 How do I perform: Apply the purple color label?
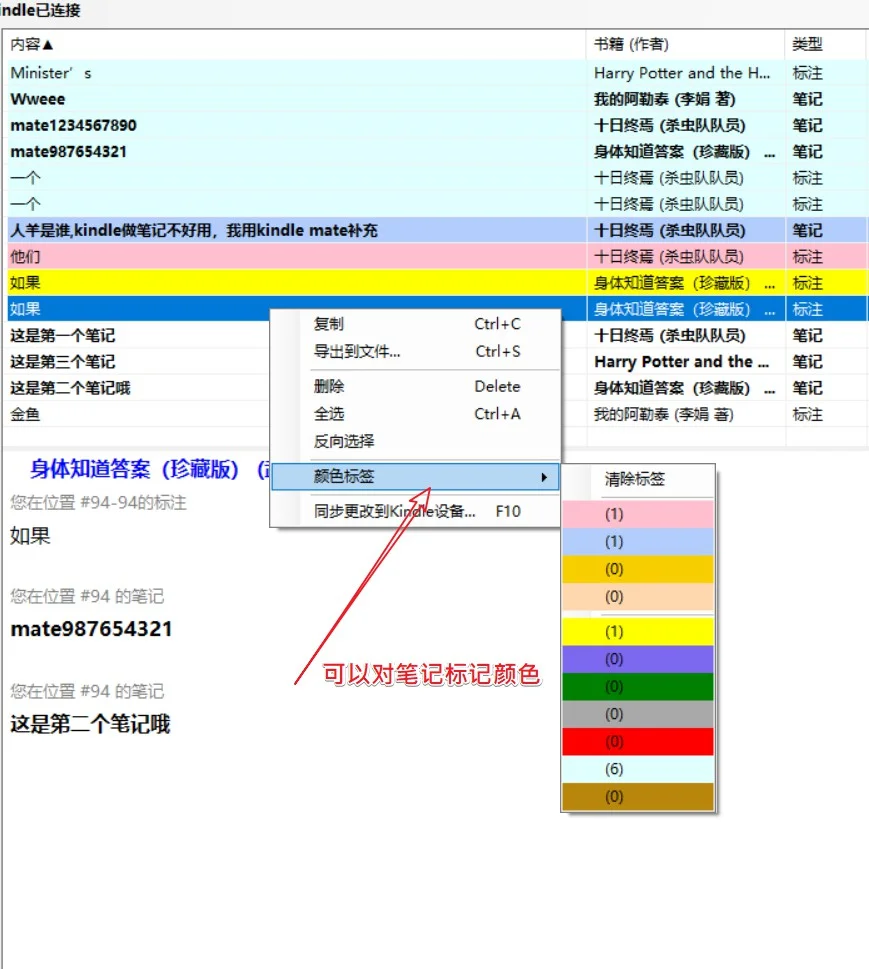[638, 659]
